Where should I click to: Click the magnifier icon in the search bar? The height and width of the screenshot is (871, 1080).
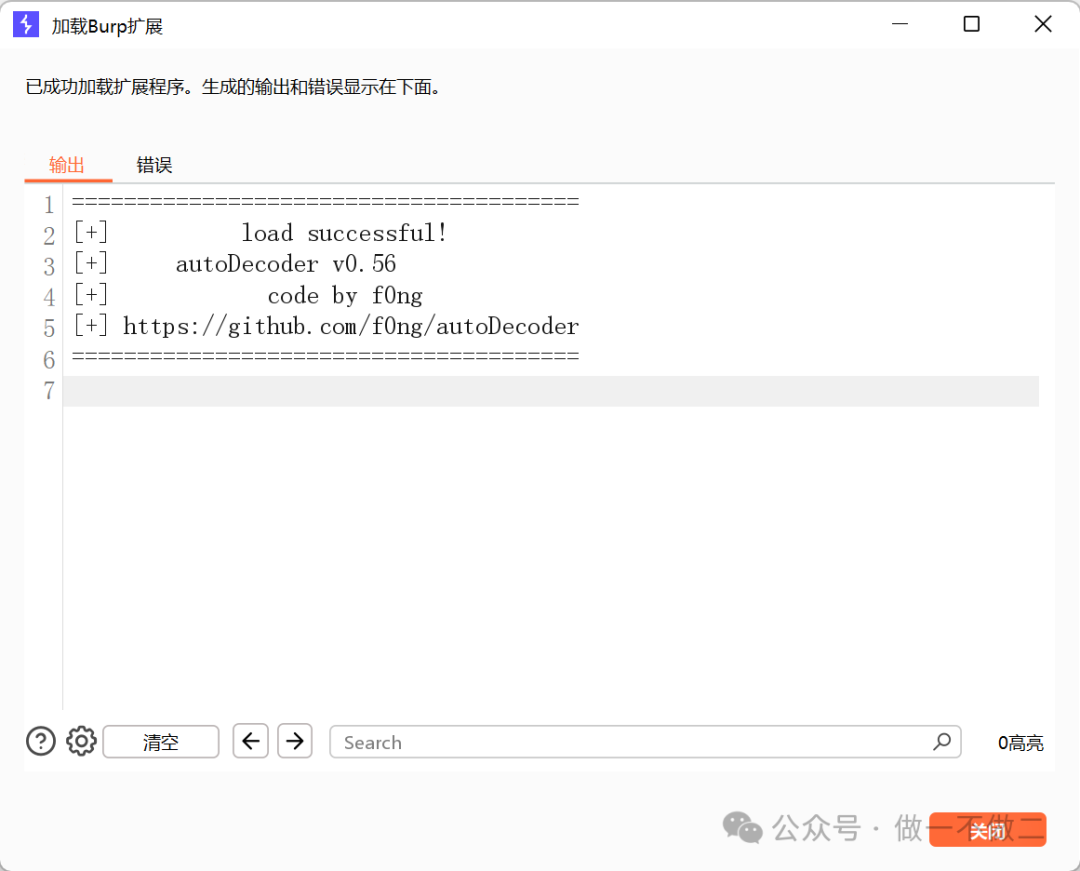pos(941,742)
